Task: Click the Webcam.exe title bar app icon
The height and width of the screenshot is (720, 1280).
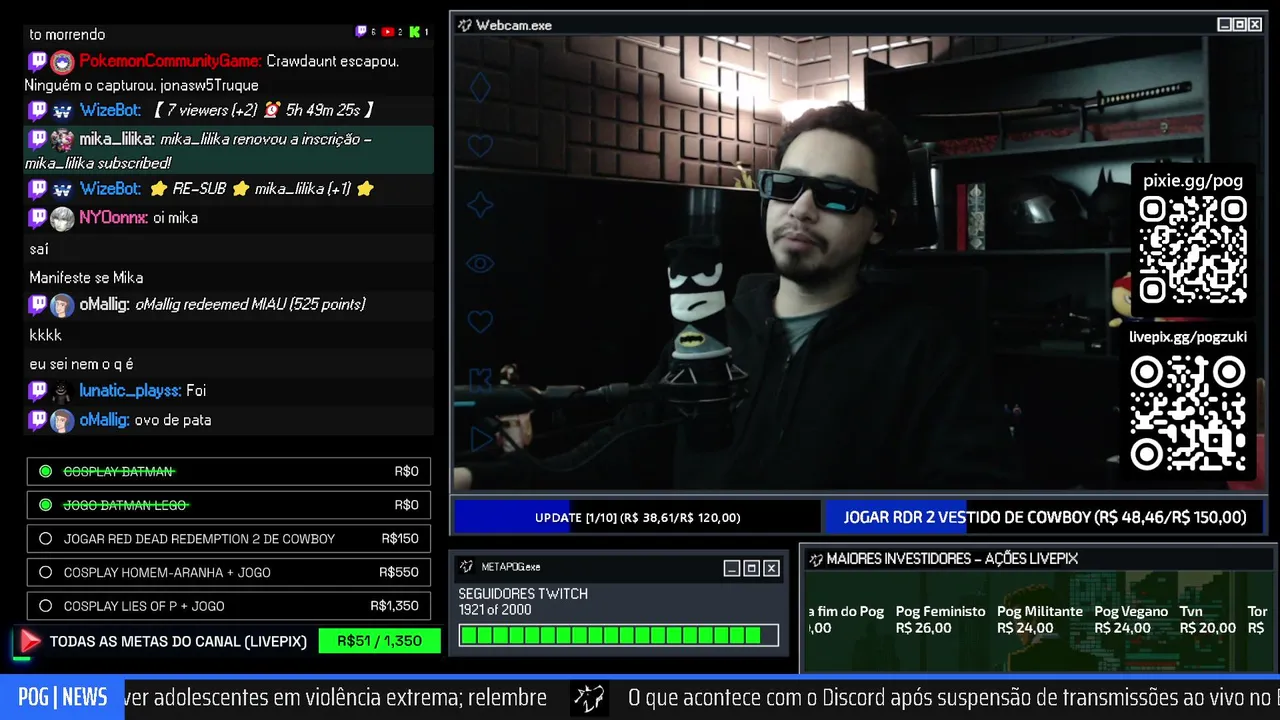Action: (x=464, y=25)
